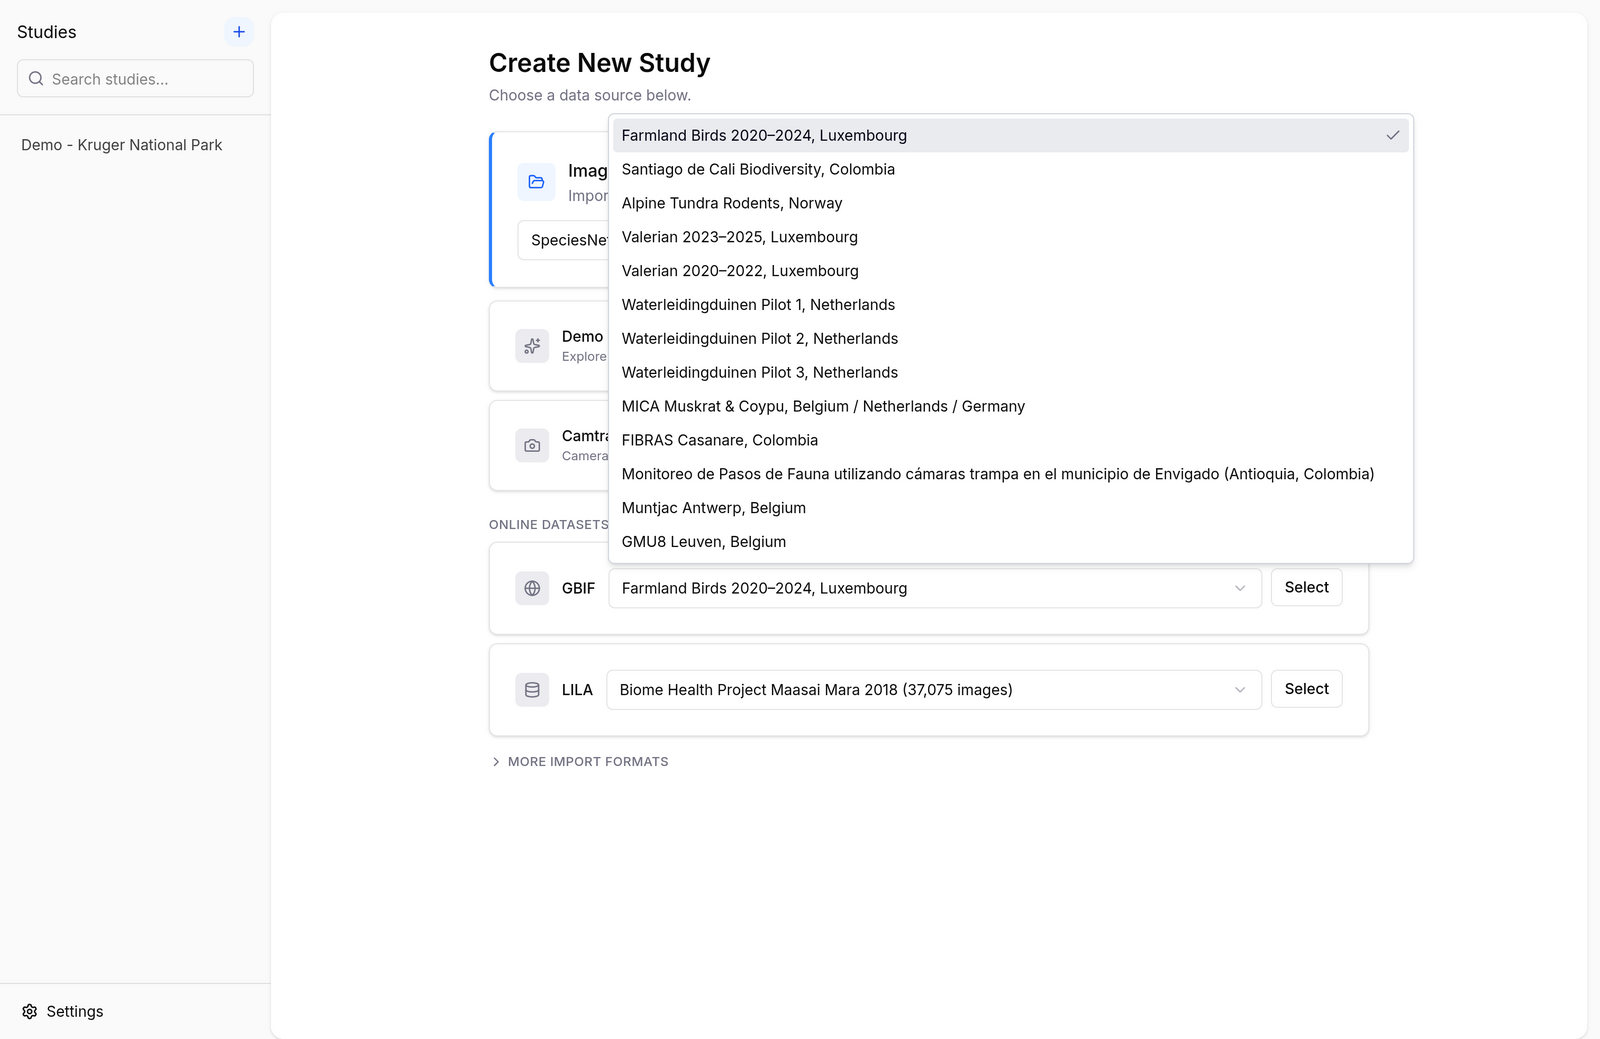Click the GBIF globe icon

(532, 588)
